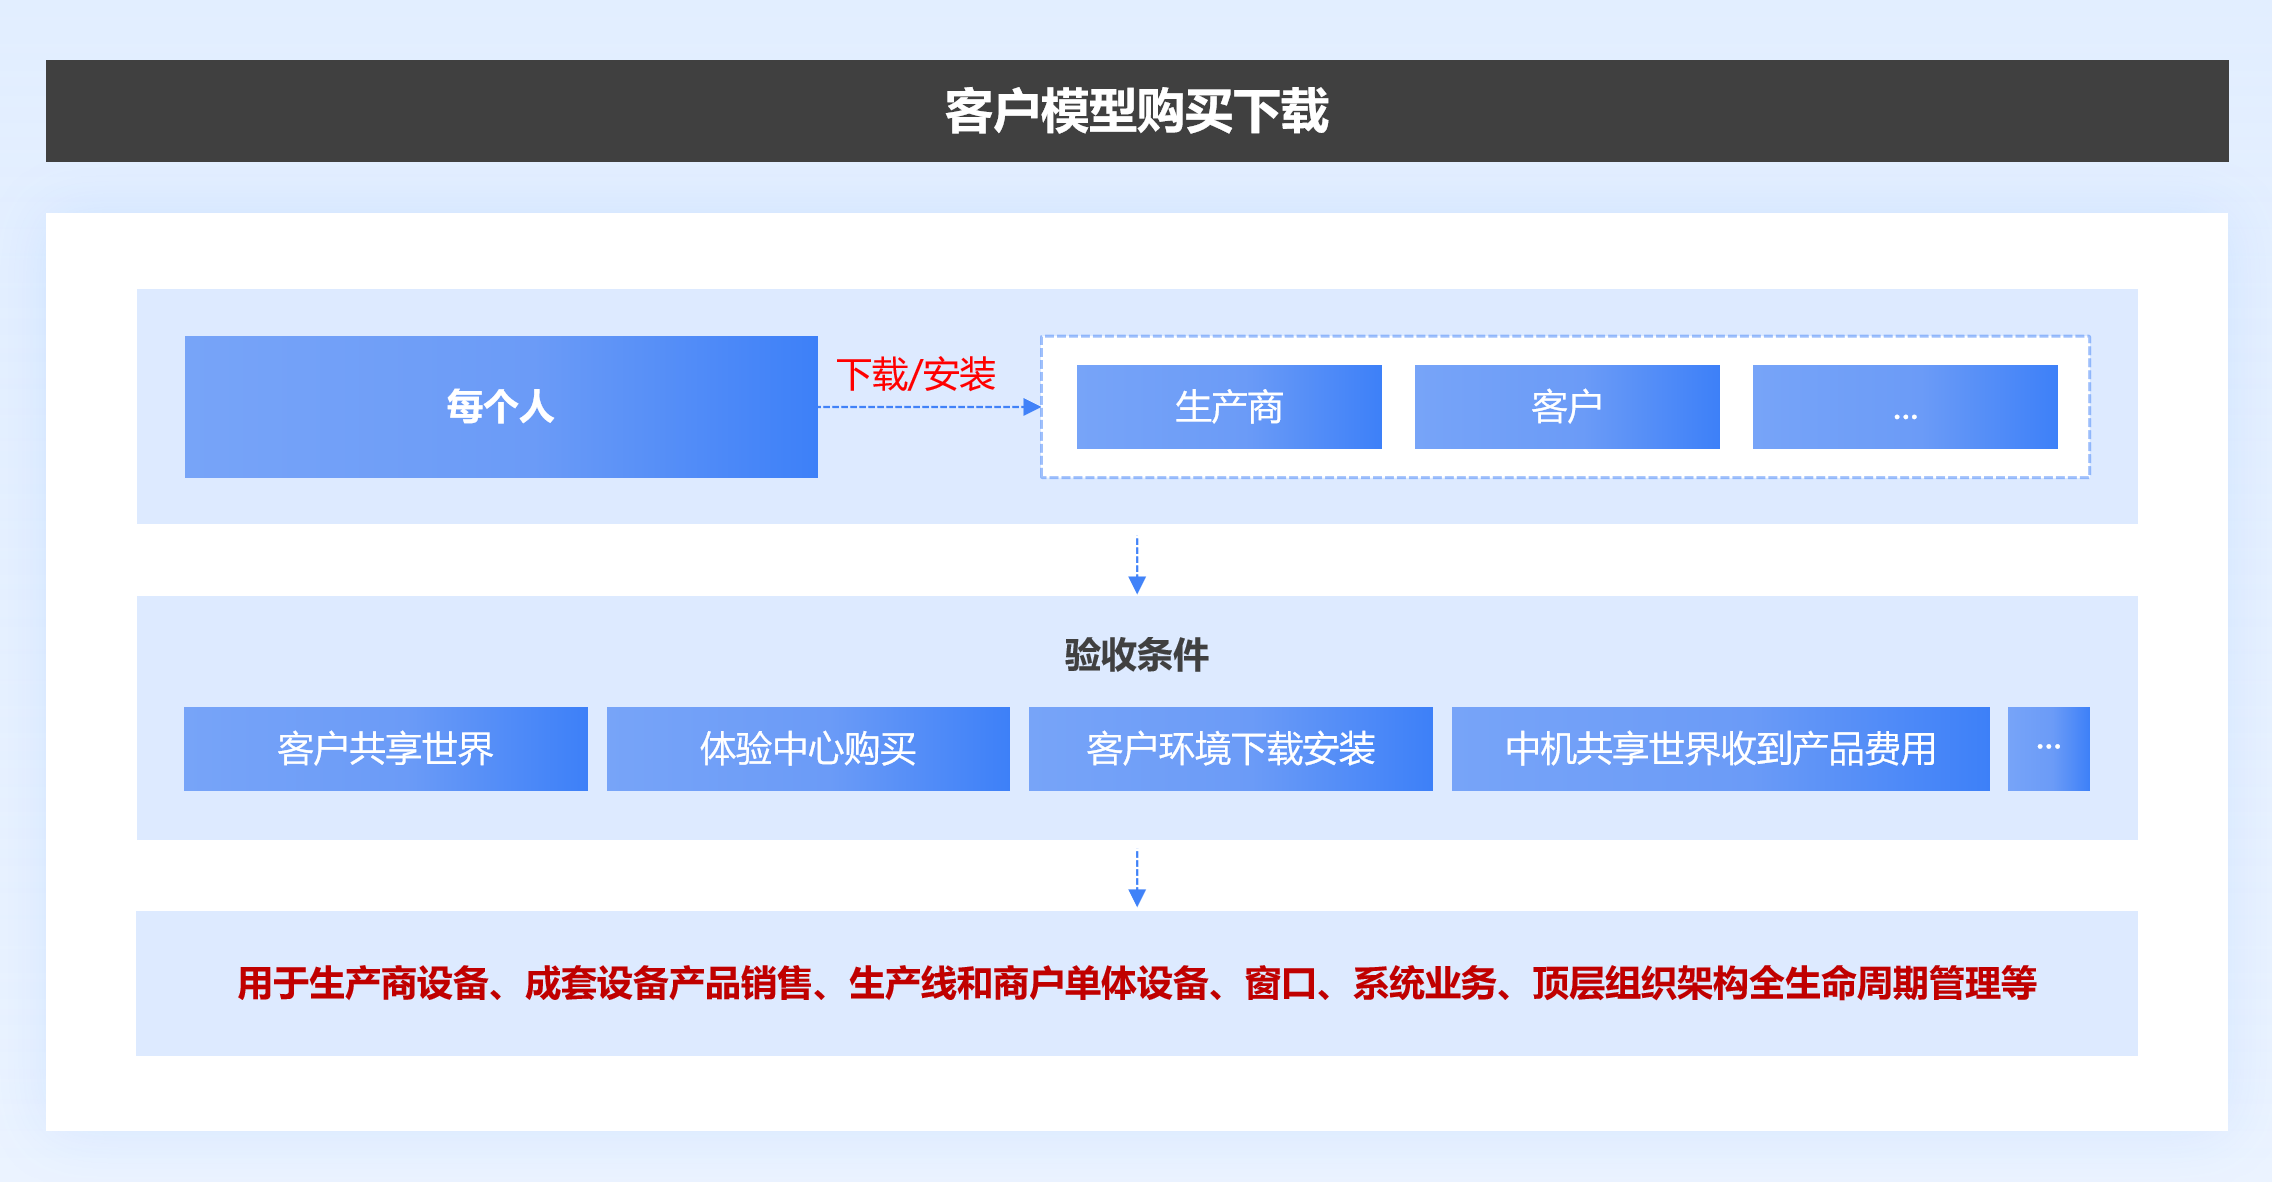2272x1182 pixels.
Task: Click the down arrow above red summary text
Action: pos(1136,895)
